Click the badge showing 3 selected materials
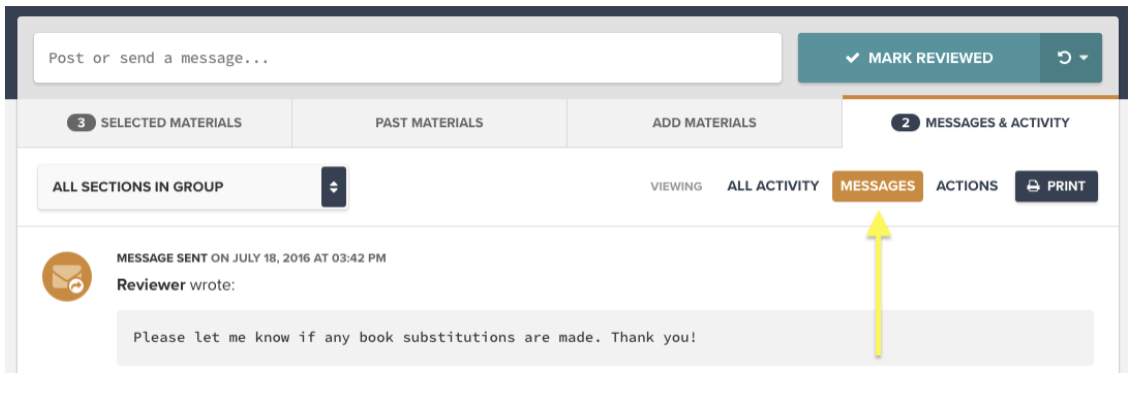Screen dimensions: 1138x396 click(81, 123)
